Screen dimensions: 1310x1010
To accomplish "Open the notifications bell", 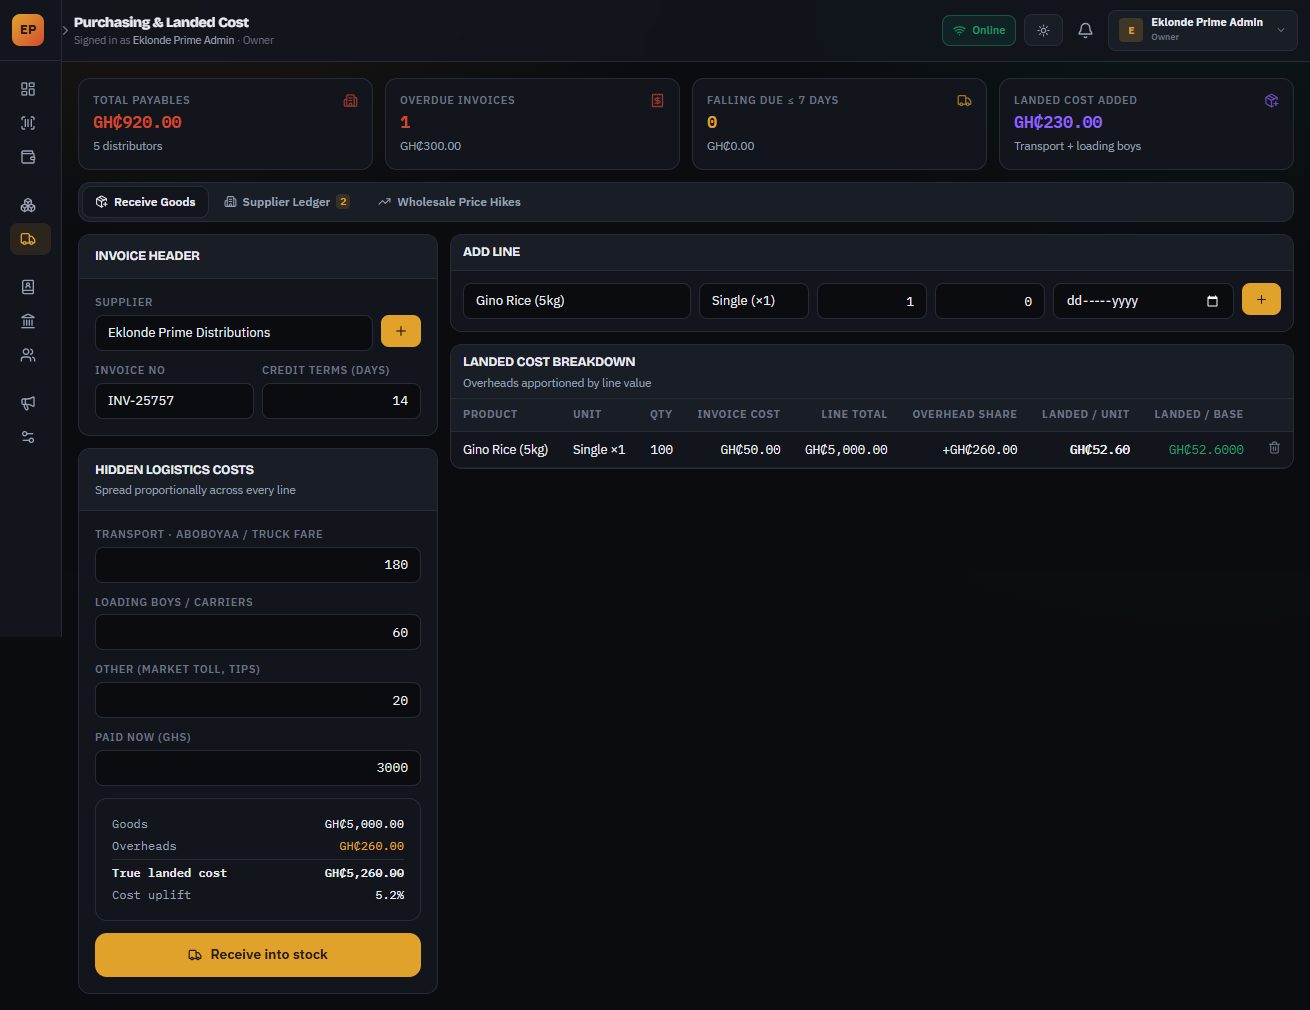I will point(1085,30).
